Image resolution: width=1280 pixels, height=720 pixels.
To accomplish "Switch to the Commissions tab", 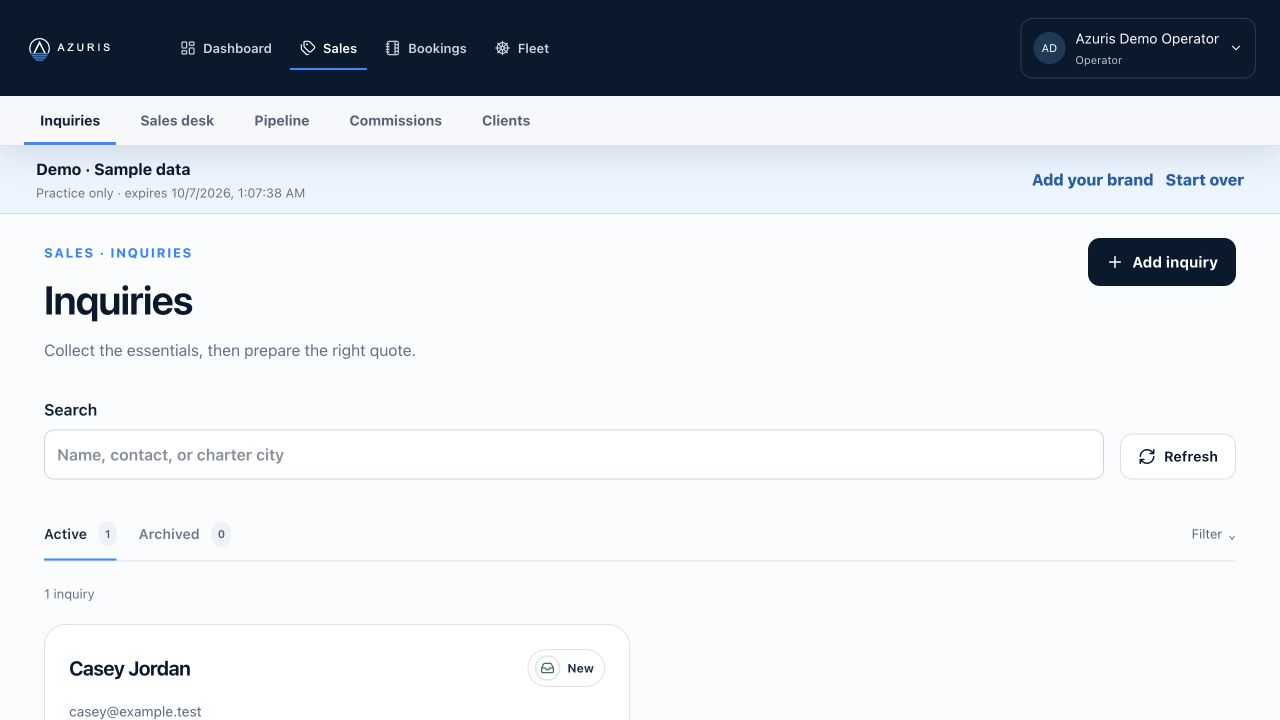I will [396, 120].
